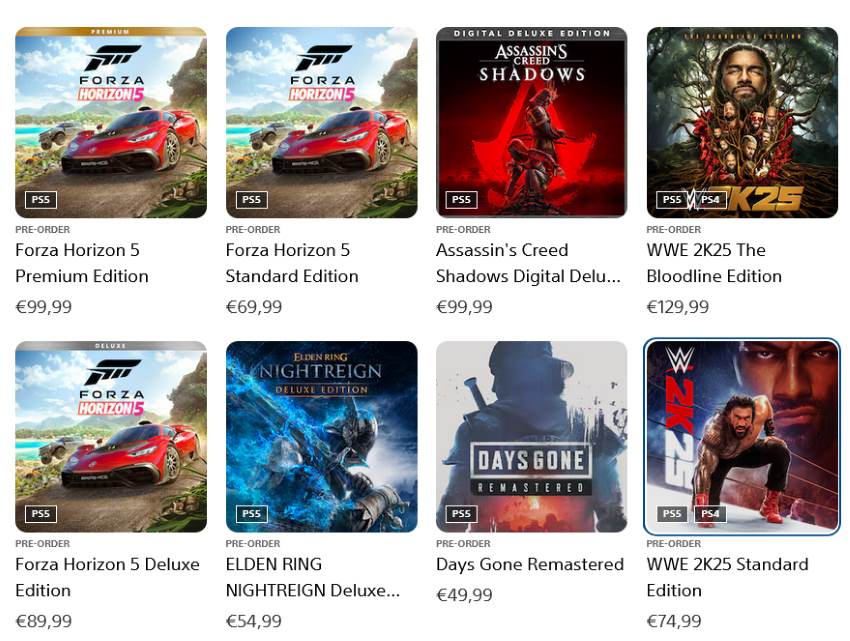Open the Forza Horizon 5 Standard Edition cover art

coord(321,123)
